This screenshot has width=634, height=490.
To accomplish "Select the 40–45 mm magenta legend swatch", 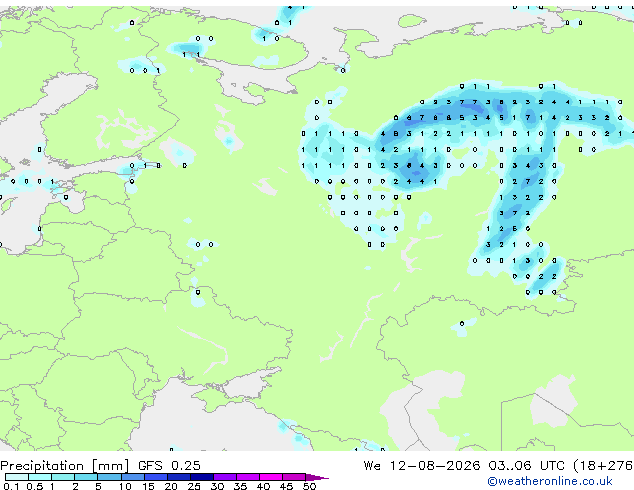I will pyautogui.click(x=271, y=477).
